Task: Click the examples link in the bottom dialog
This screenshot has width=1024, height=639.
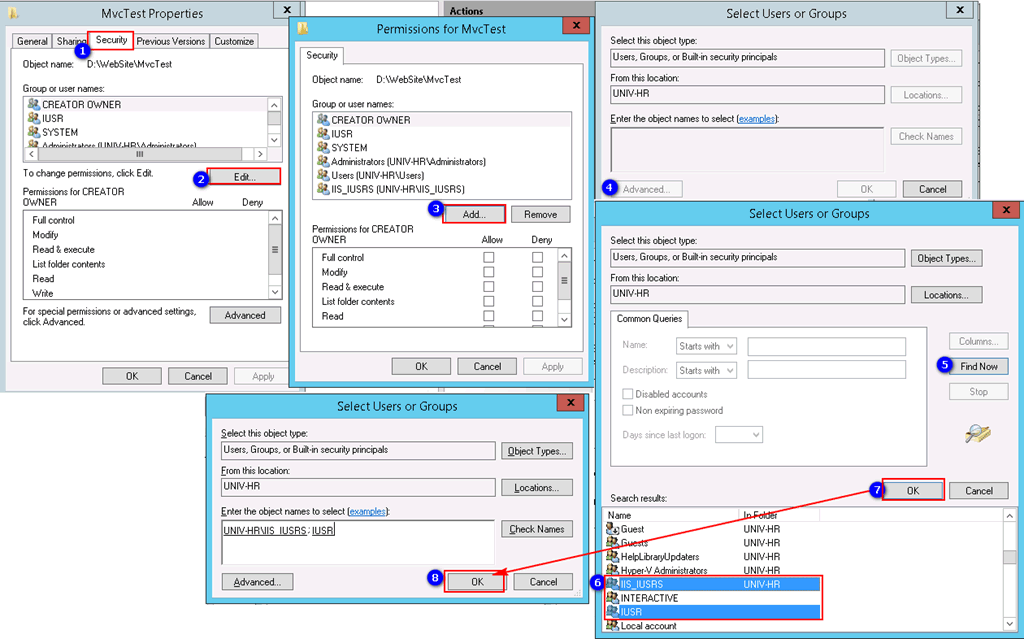Action: click(366, 511)
